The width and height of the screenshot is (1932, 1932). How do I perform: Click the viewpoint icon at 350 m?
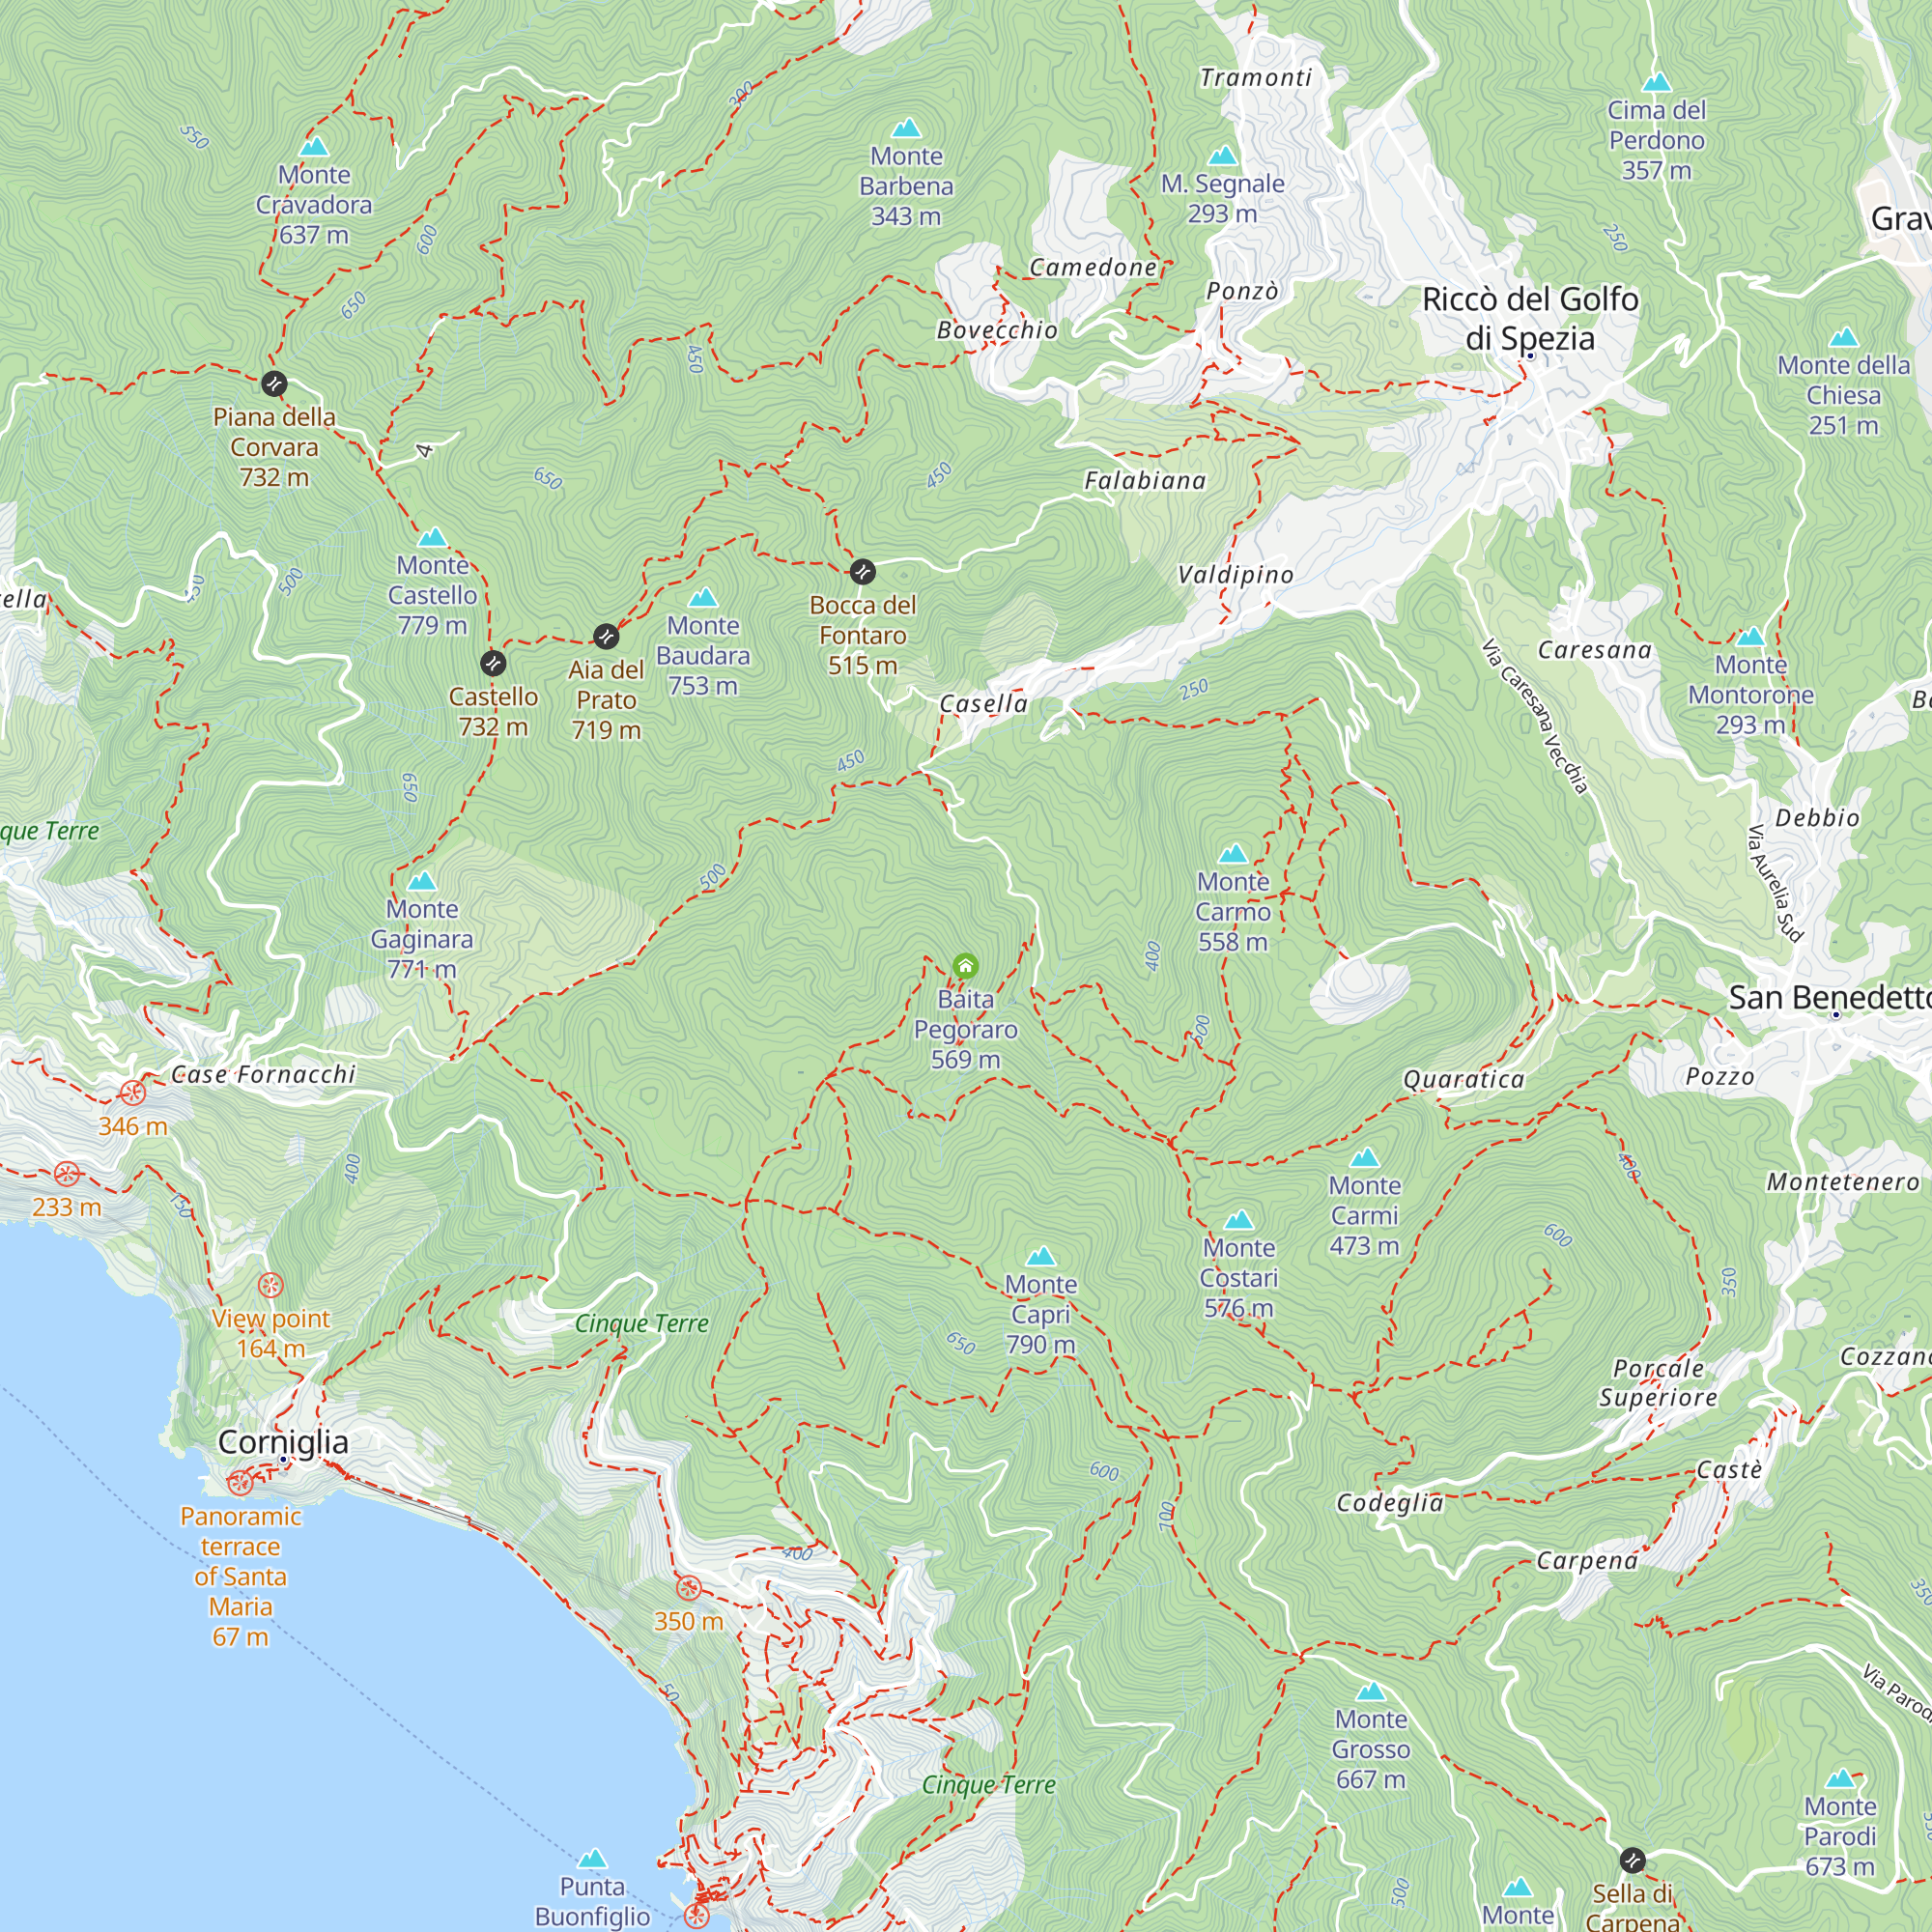688,1588
